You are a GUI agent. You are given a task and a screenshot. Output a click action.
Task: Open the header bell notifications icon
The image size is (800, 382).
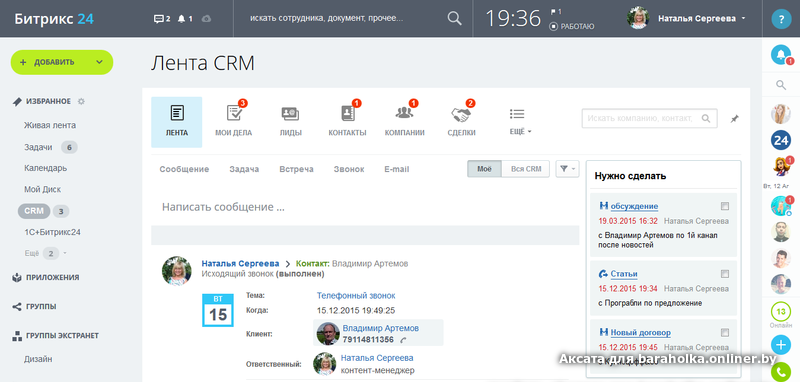point(182,19)
